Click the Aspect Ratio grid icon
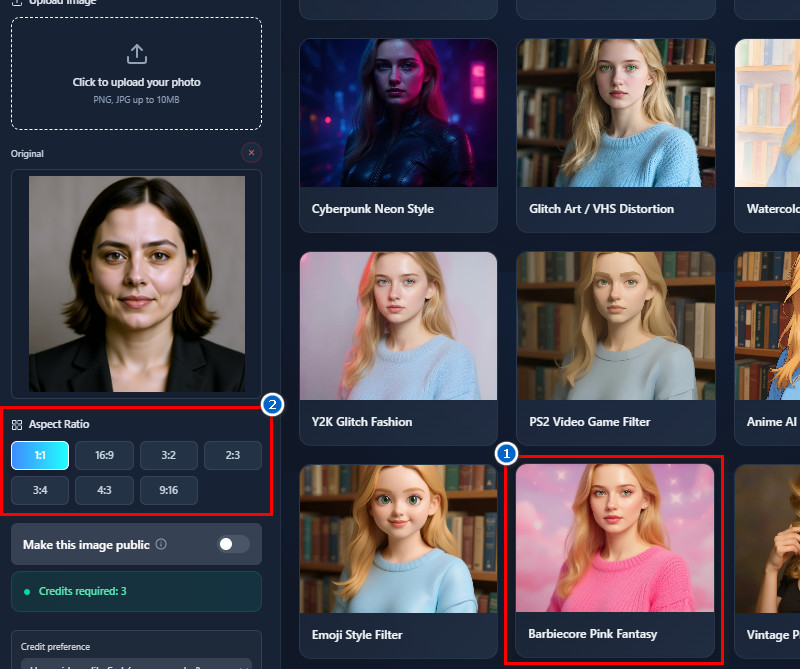Screen dimensions: 800x669 point(17,425)
